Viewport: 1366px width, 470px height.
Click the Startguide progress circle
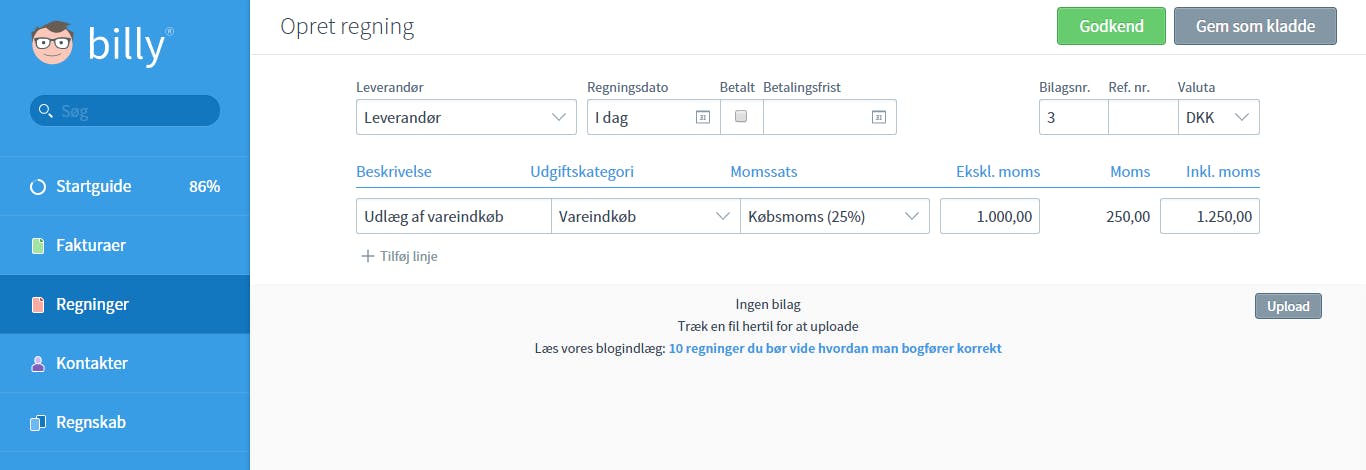[x=38, y=187]
